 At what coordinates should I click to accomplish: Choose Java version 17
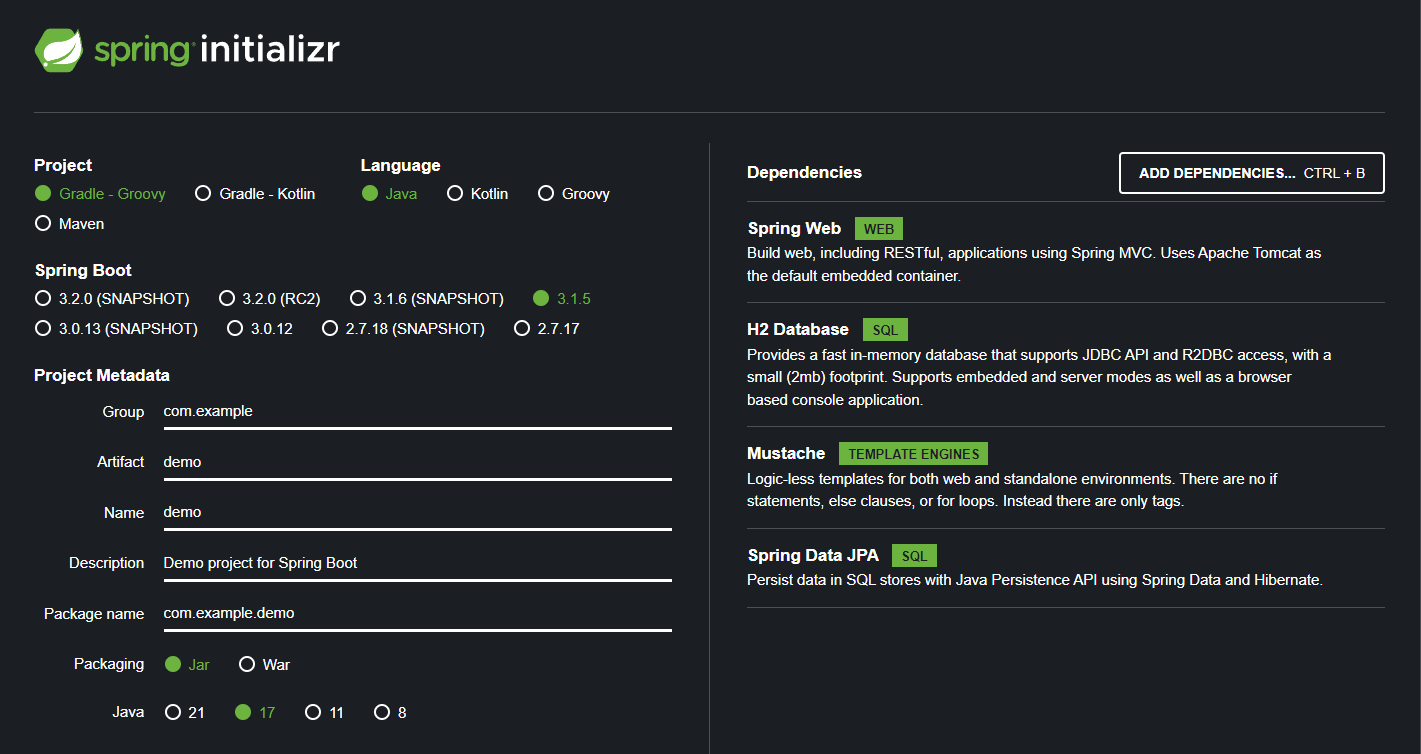click(255, 713)
